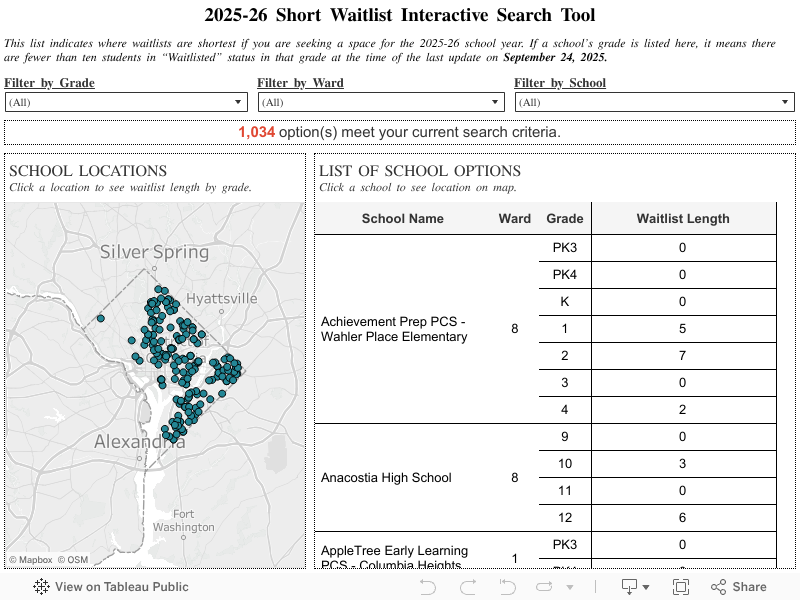Image resolution: width=800 pixels, height=600 pixels.
Task: Click the Waitlist Length column header
Action: pos(683,219)
